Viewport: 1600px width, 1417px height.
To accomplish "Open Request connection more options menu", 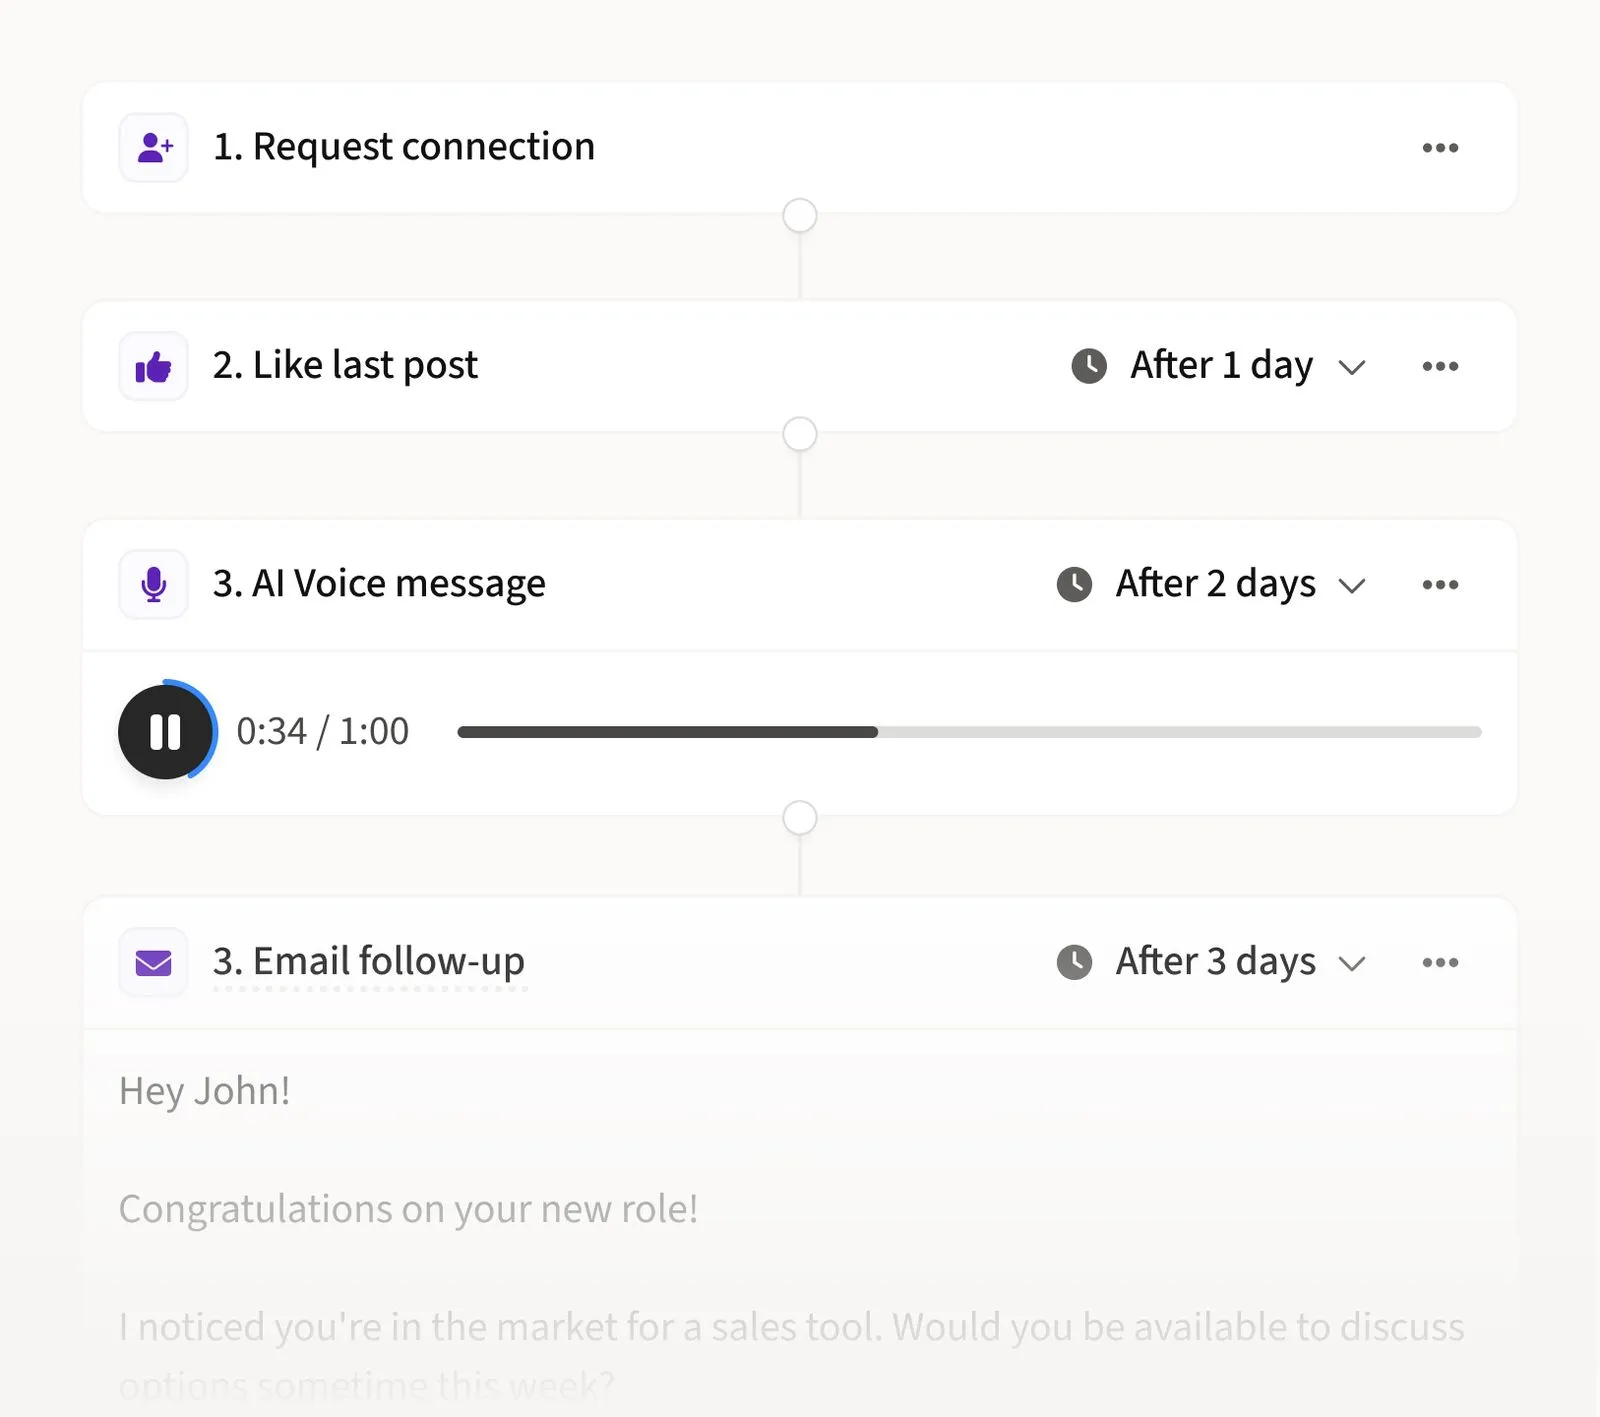I will (1440, 148).
